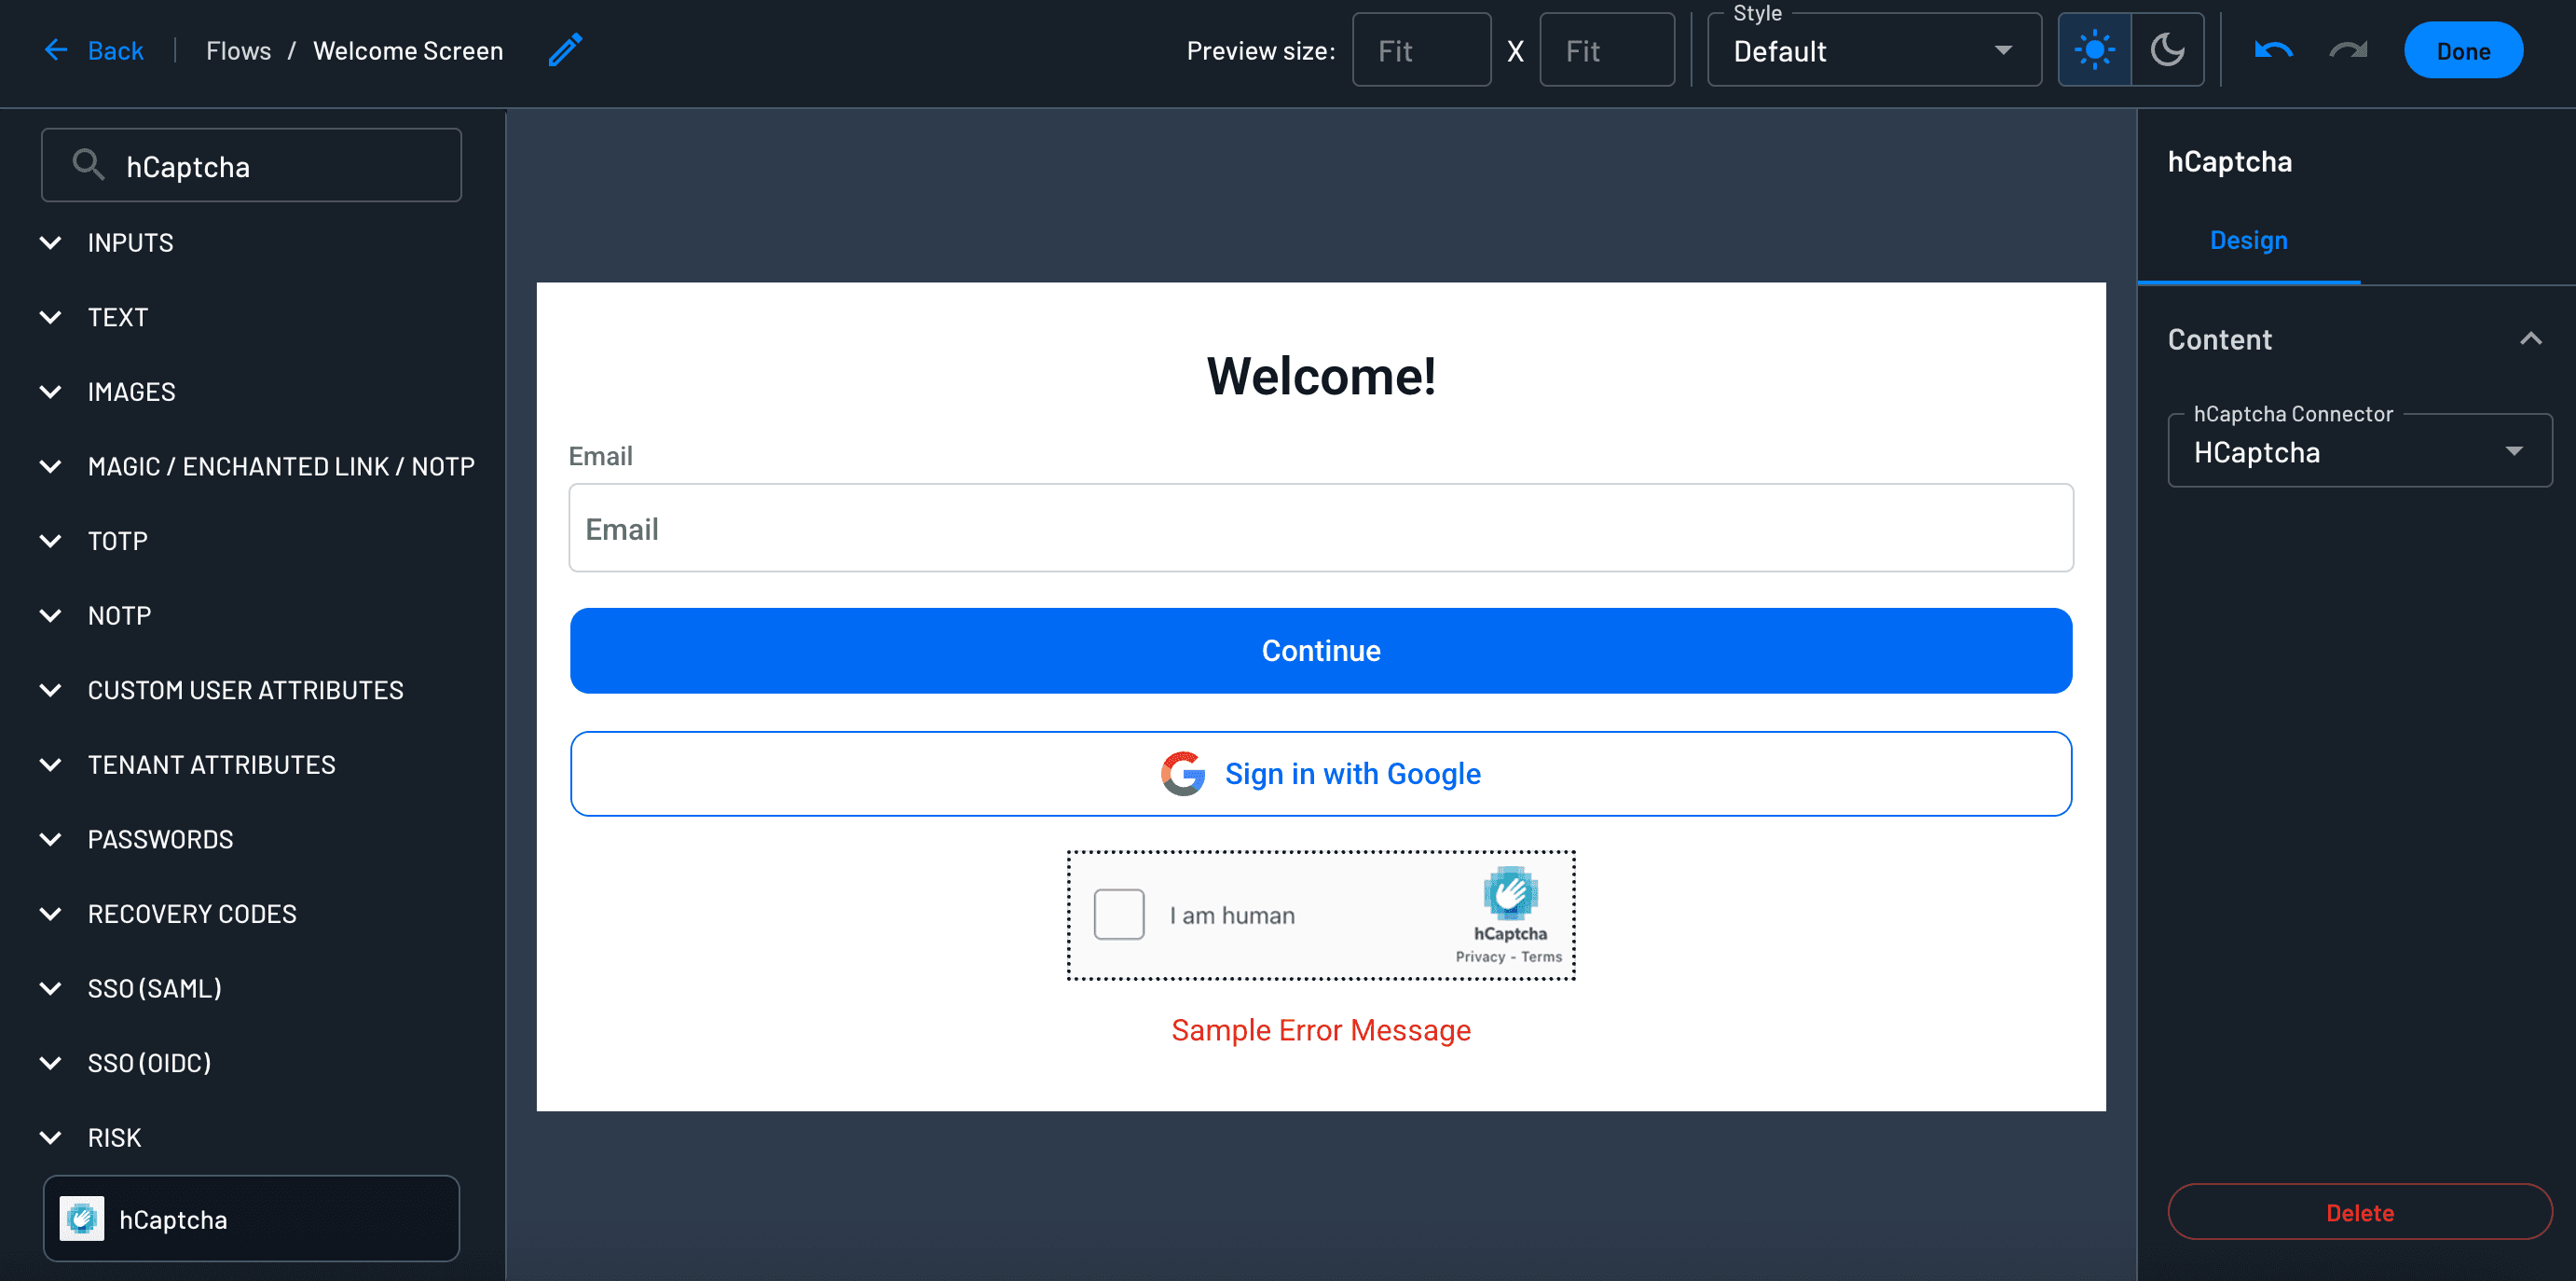Open the Style dropdown

(x=1873, y=50)
